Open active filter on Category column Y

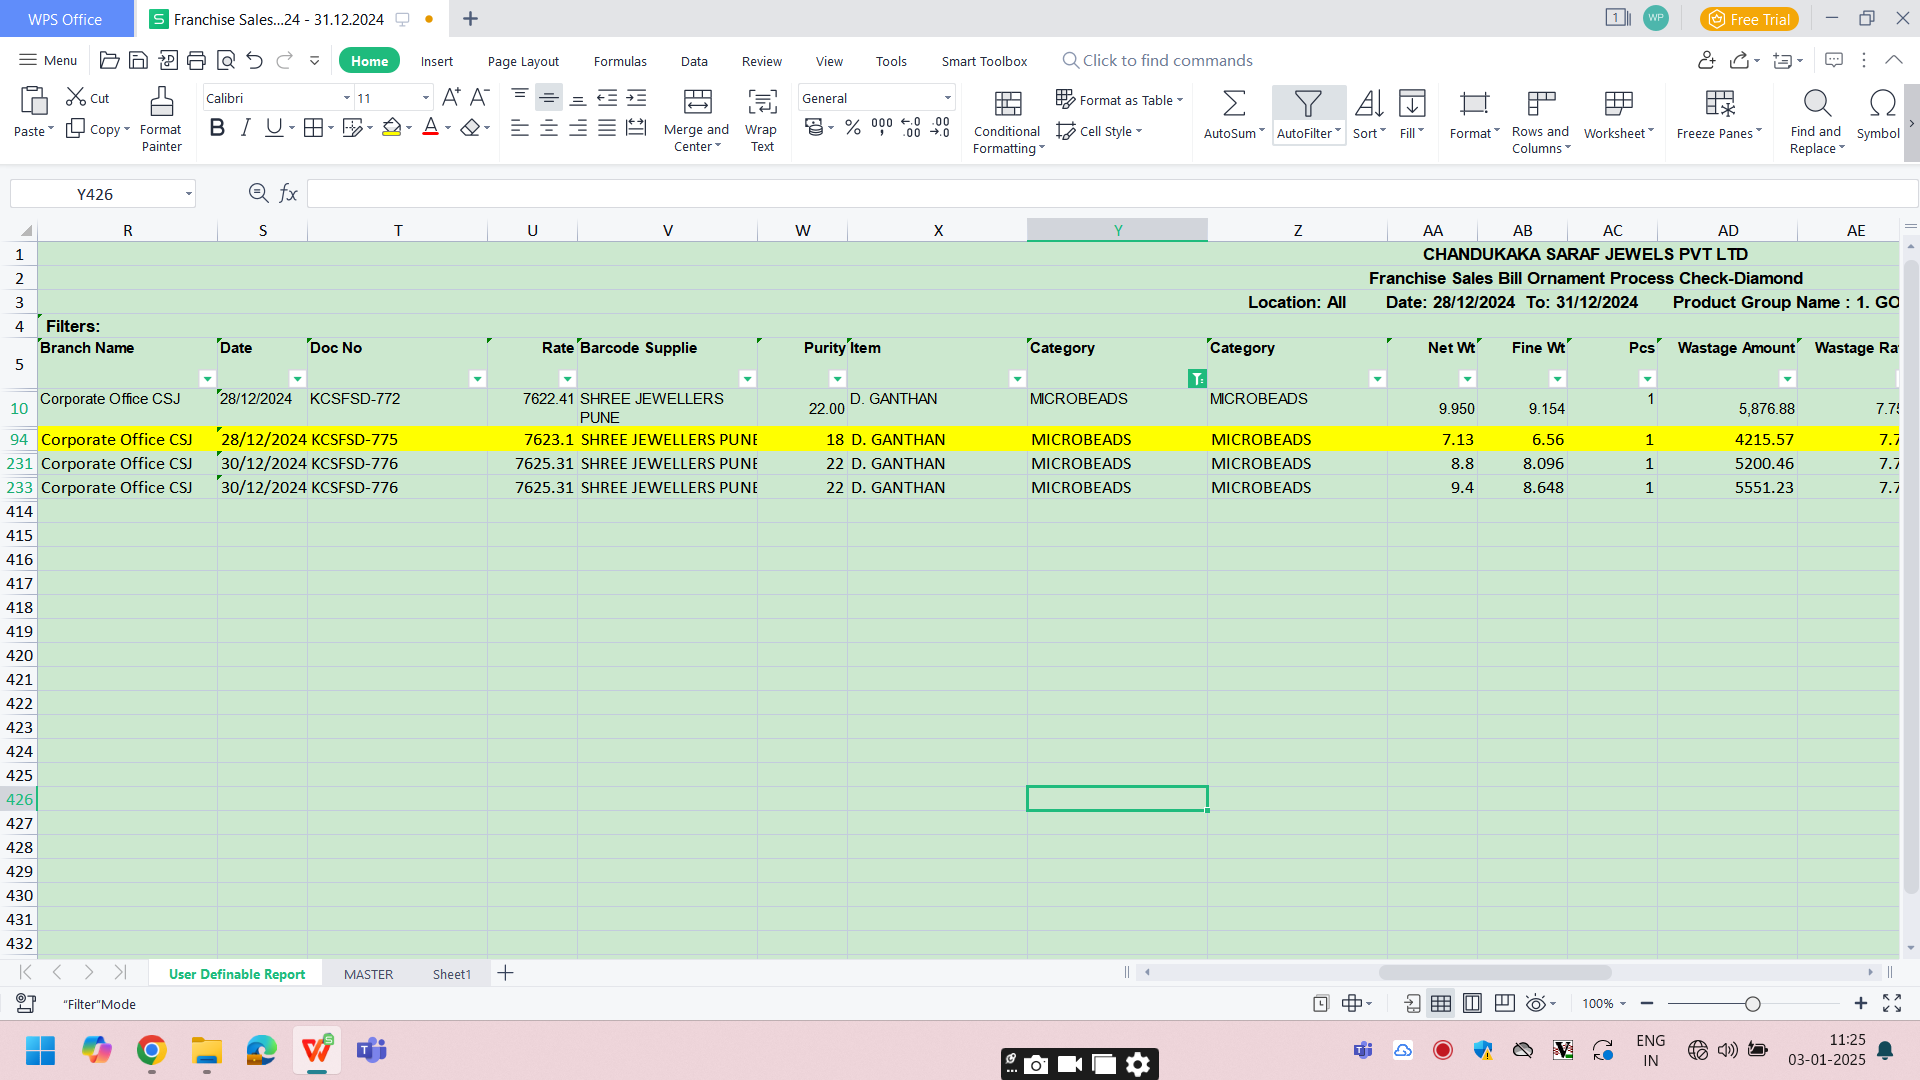1197,379
